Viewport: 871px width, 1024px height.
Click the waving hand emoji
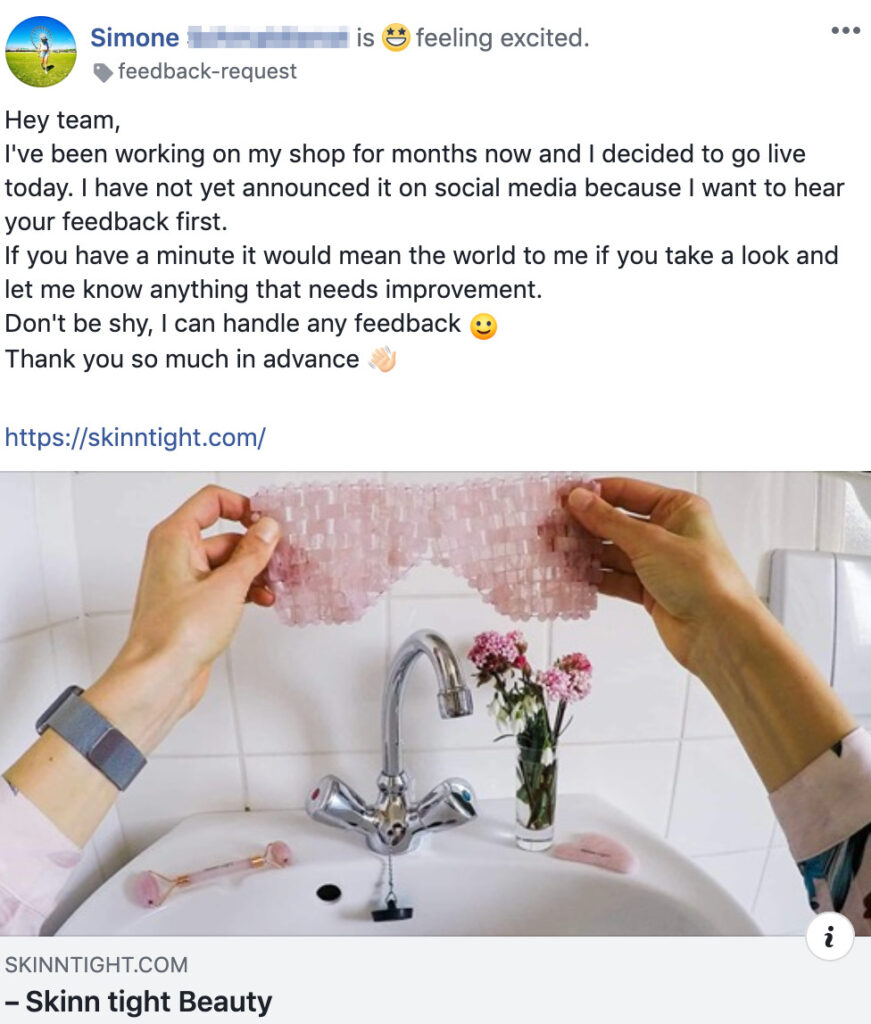coord(383,359)
